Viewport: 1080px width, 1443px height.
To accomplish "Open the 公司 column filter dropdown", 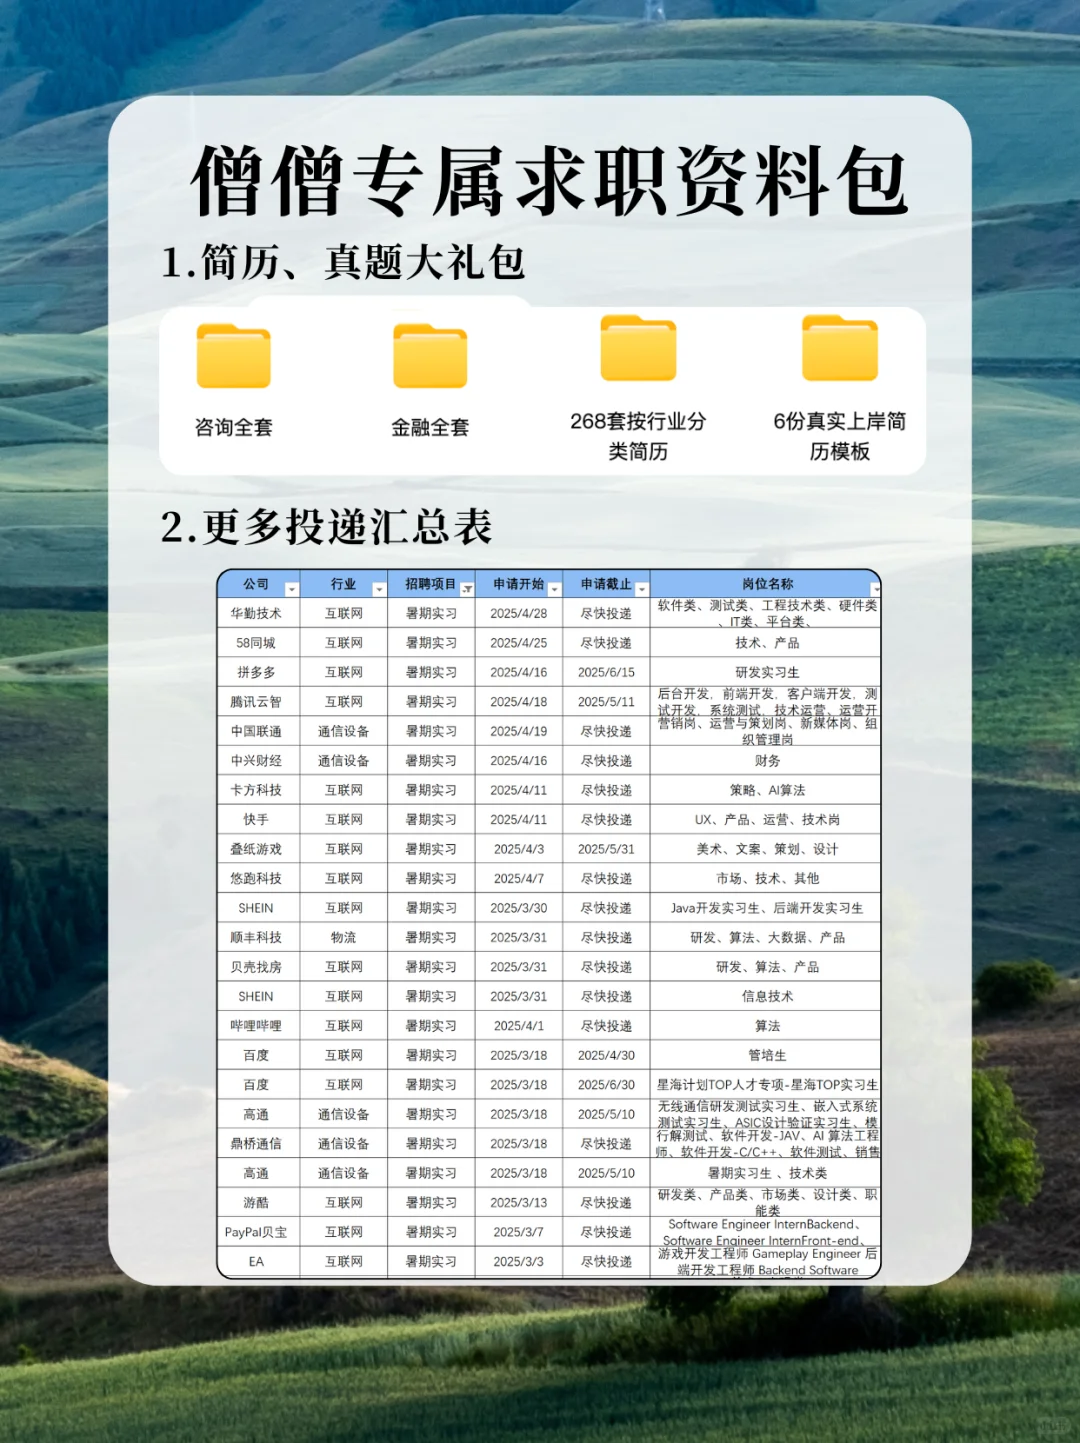I will pyautogui.click(x=292, y=589).
